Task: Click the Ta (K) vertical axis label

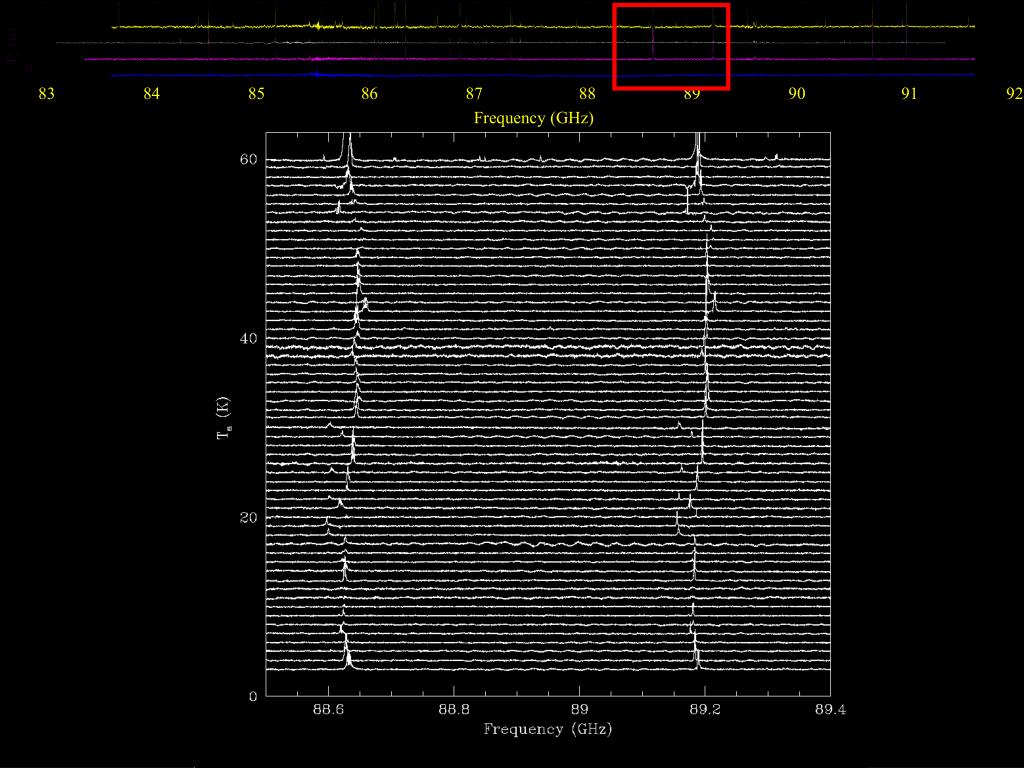Action: click(223, 420)
